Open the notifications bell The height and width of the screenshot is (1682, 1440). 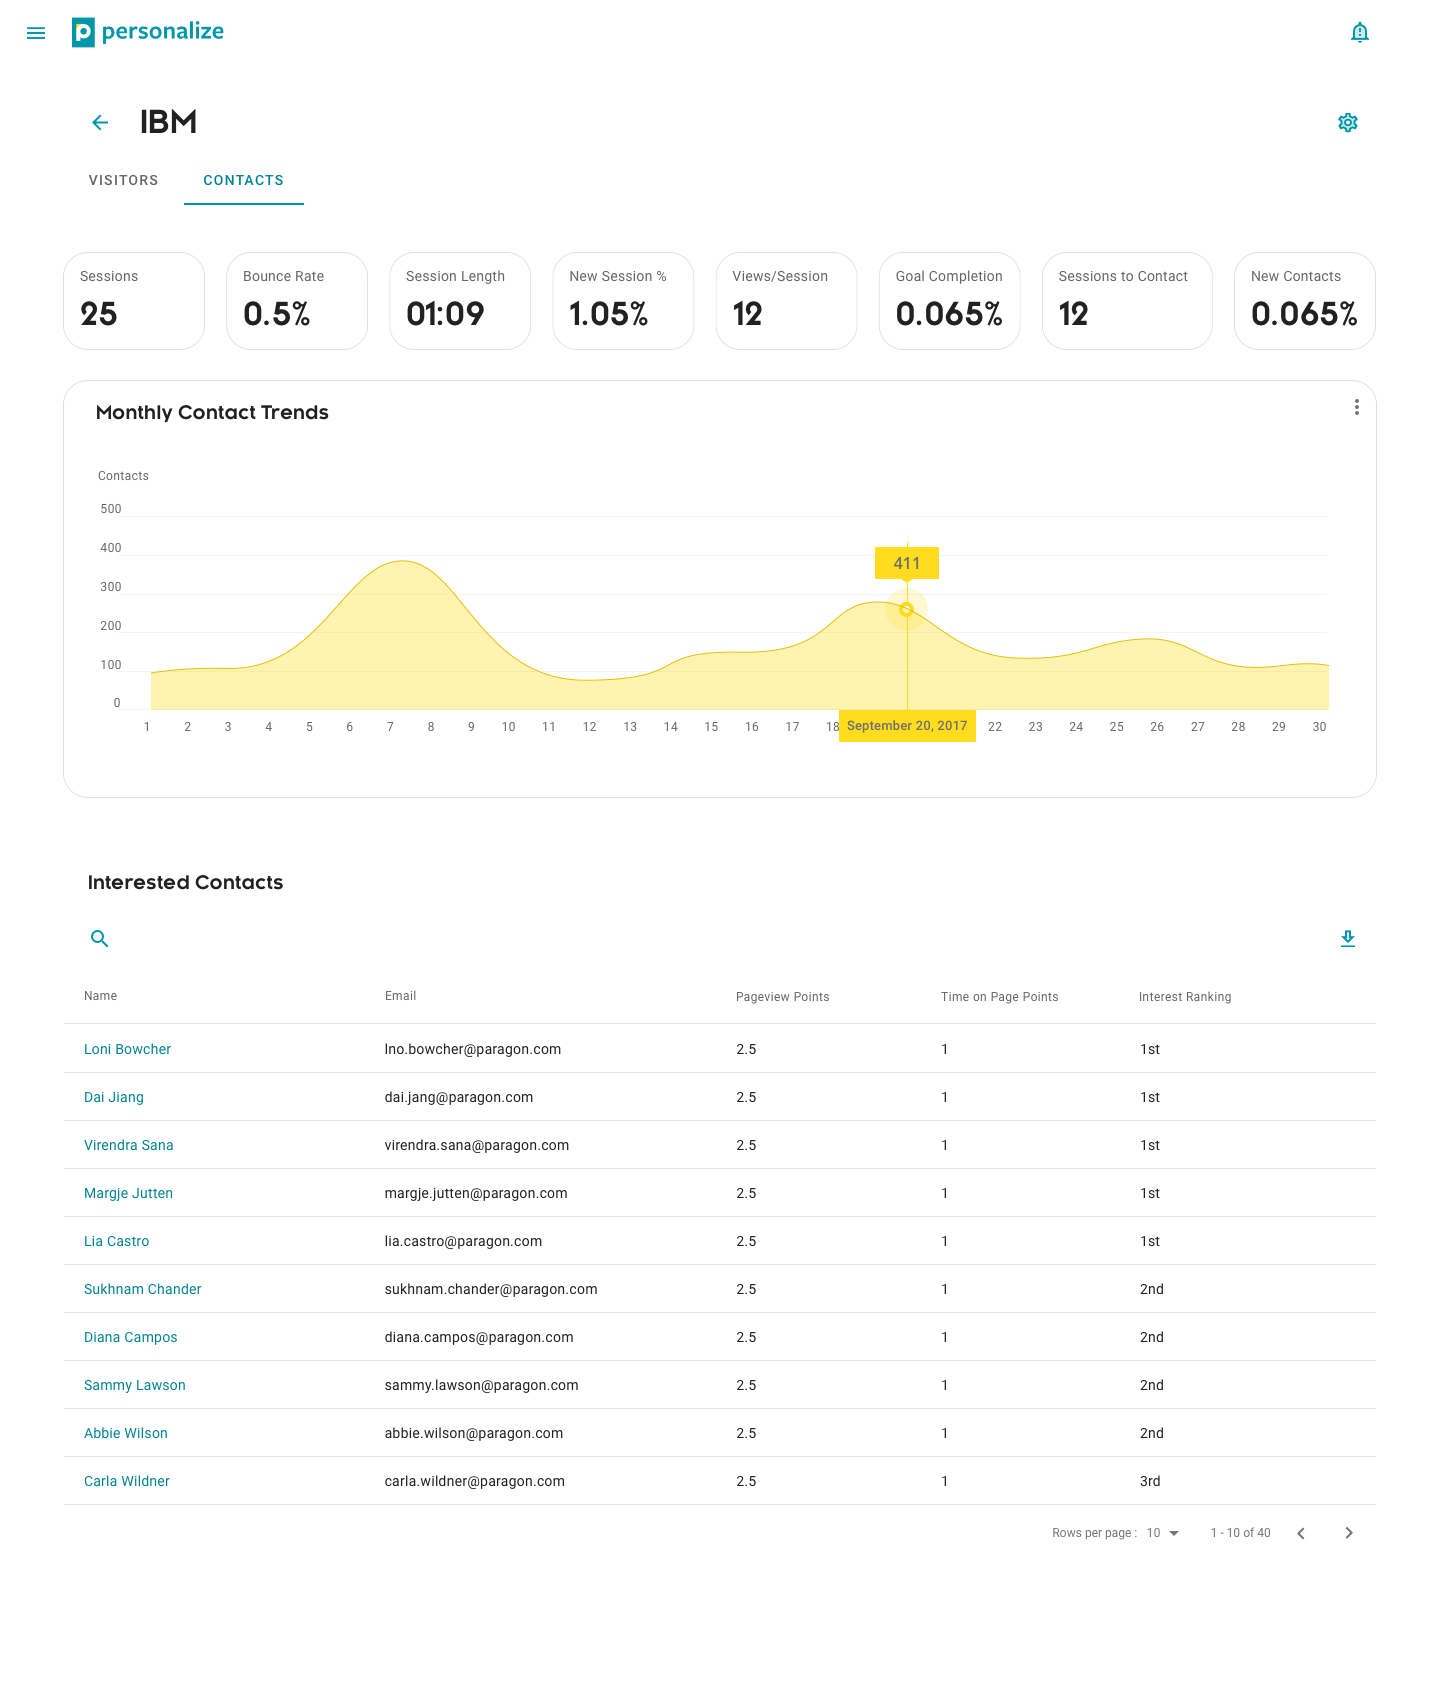pos(1359,33)
